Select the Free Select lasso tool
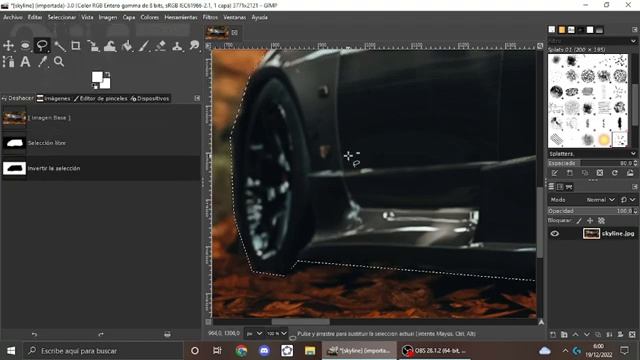 pyautogui.click(x=42, y=46)
